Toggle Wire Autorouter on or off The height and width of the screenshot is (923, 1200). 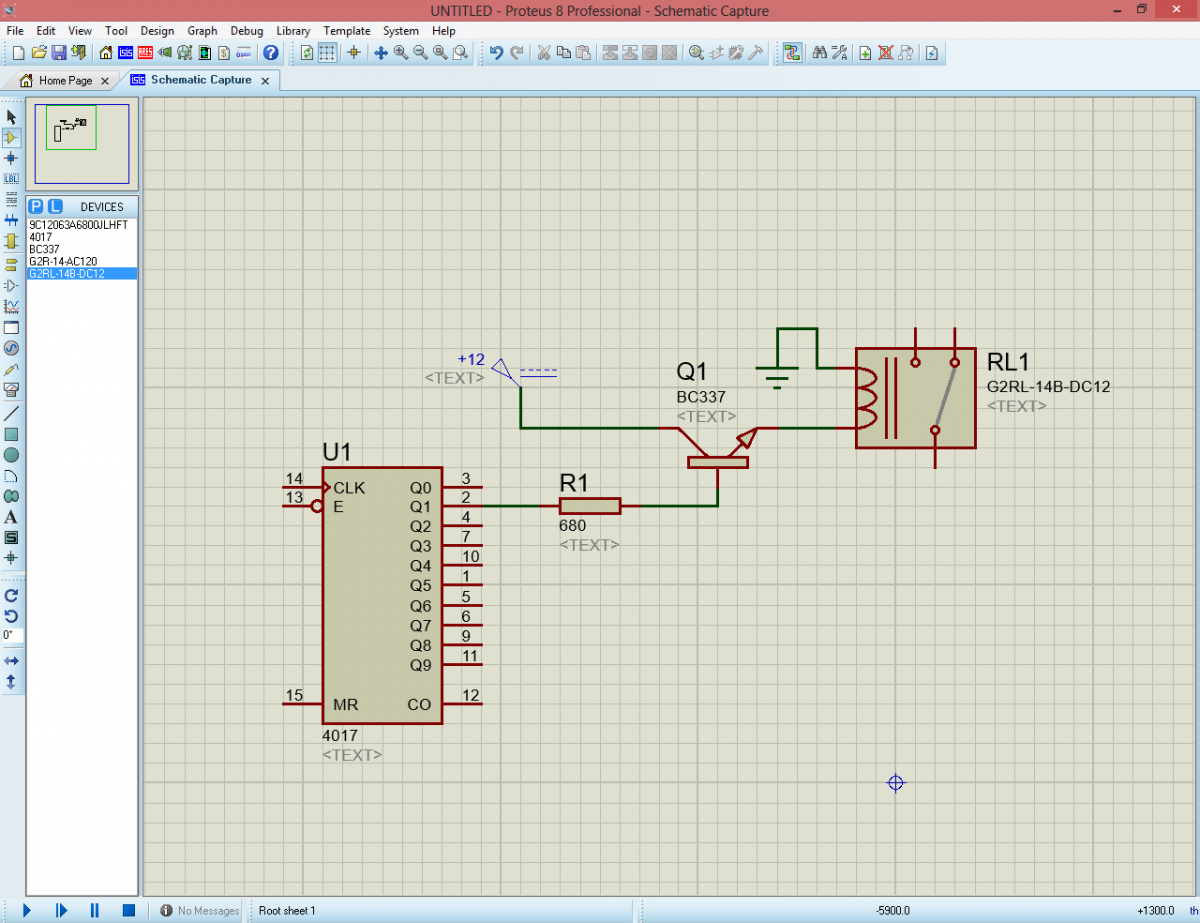[792, 53]
